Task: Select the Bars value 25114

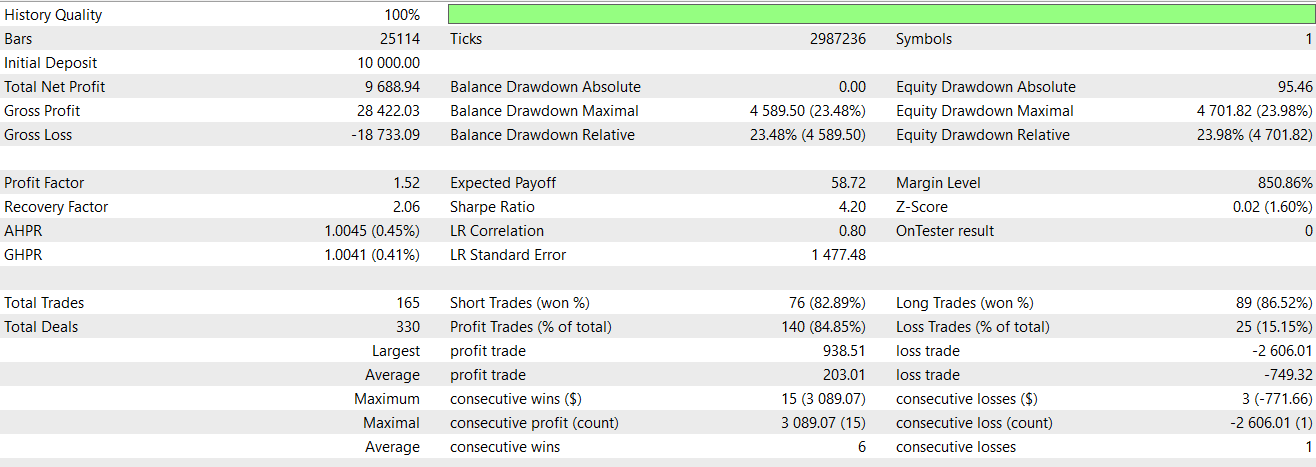Action: 399,39
